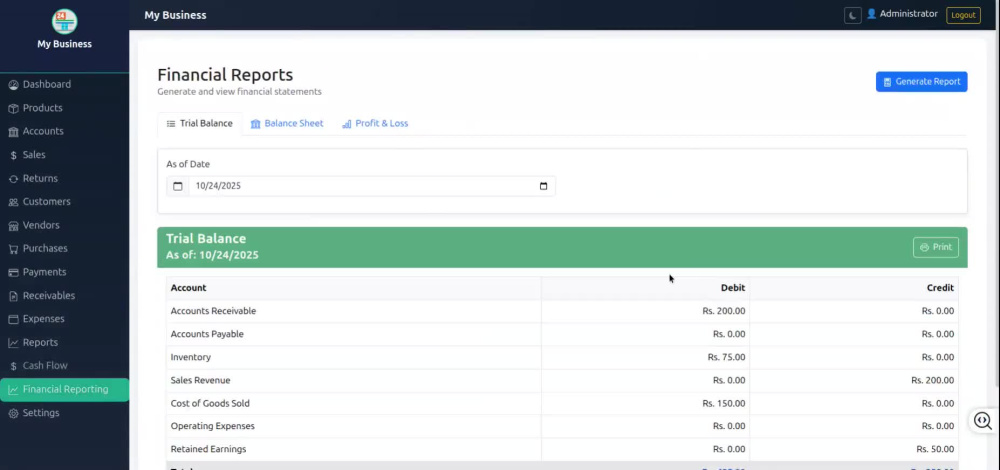Open the Receivables page
This screenshot has width=1000, height=470.
tap(64, 296)
